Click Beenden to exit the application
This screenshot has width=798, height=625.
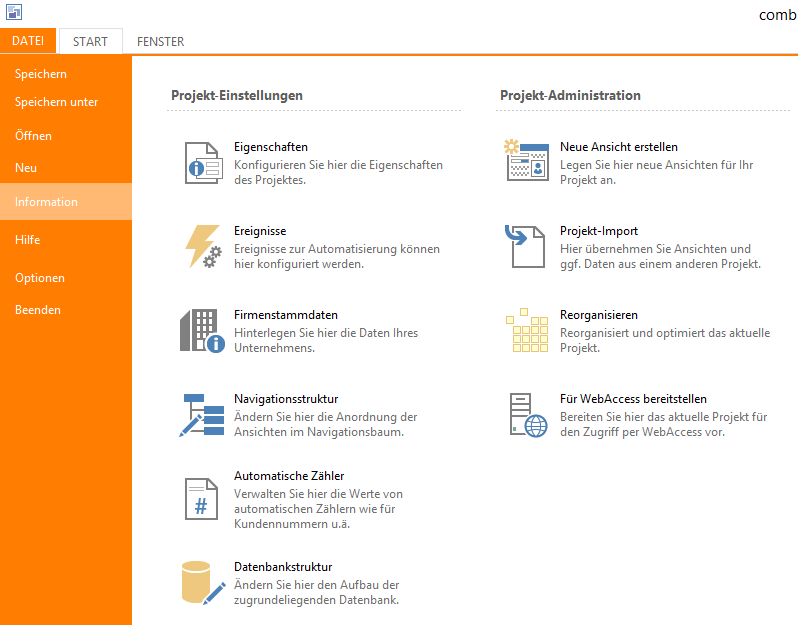click(38, 310)
